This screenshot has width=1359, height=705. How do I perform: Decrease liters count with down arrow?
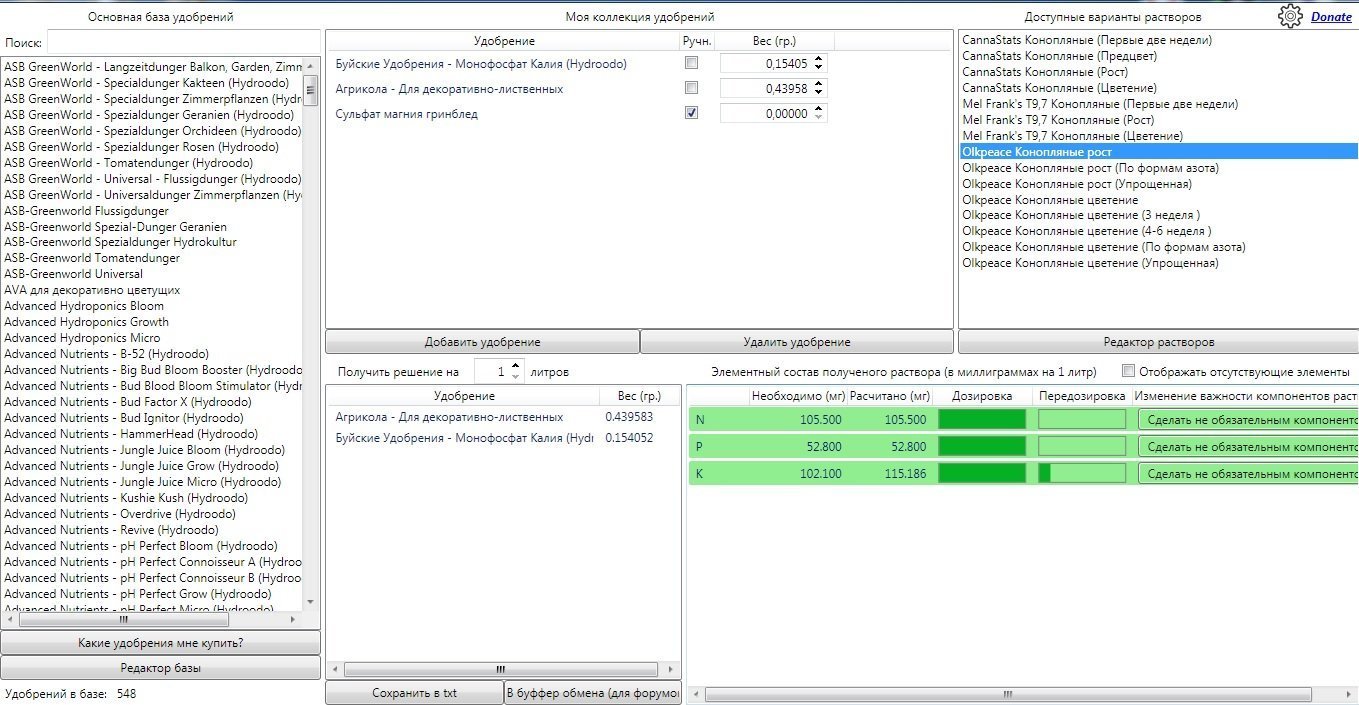pyautogui.click(x=515, y=377)
